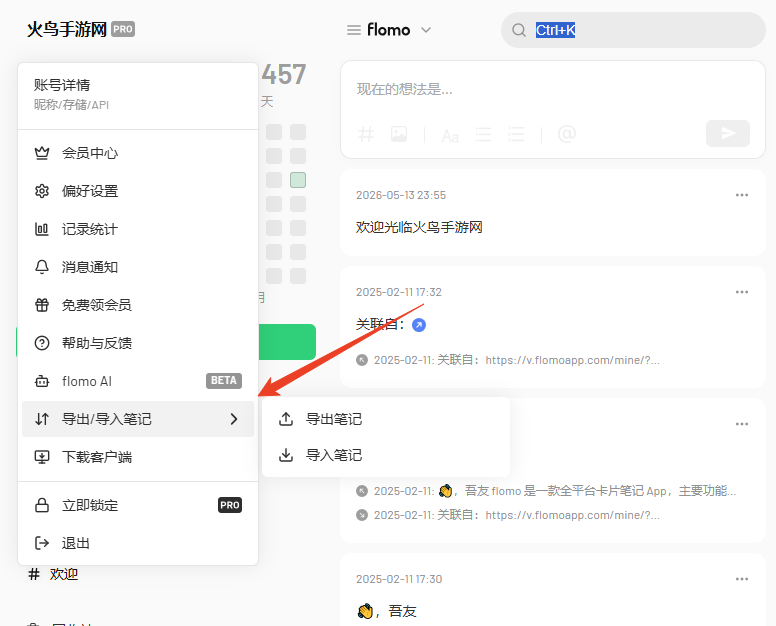The width and height of the screenshot is (776, 626).
Task: Toggle numbered list in the editor
Action: pyautogui.click(x=516, y=134)
